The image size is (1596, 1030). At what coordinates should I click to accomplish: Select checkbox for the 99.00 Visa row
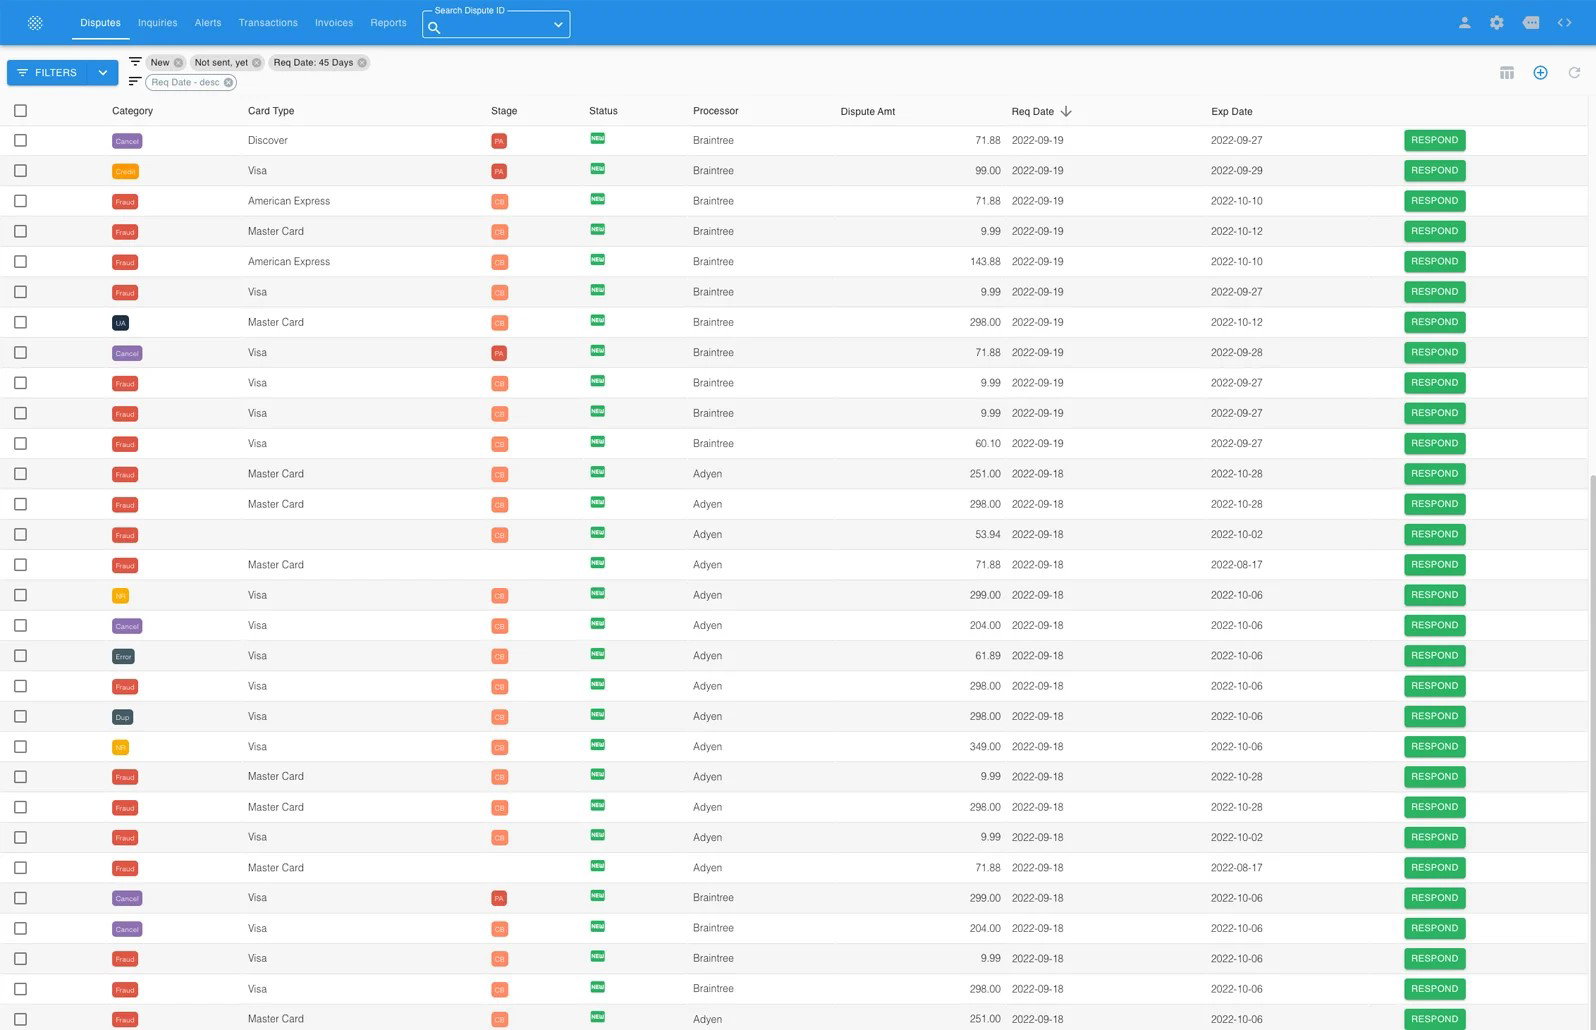pyautogui.click(x=20, y=171)
